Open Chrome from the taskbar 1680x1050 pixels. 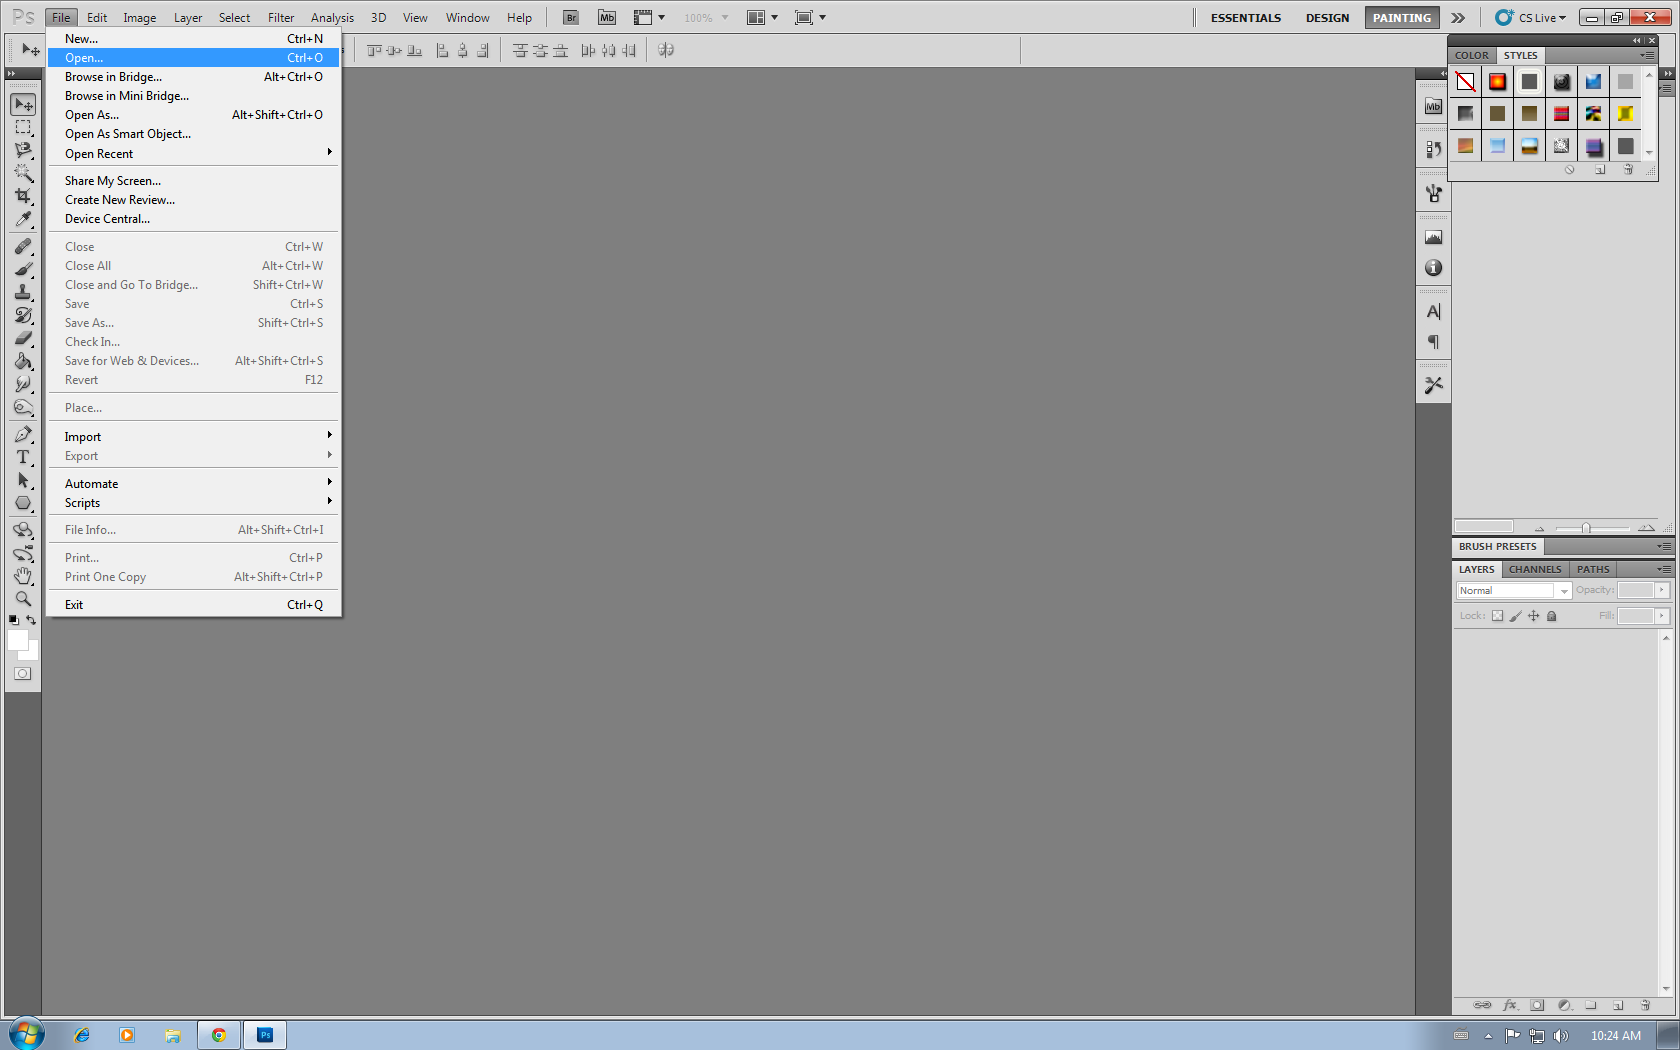pos(218,1035)
